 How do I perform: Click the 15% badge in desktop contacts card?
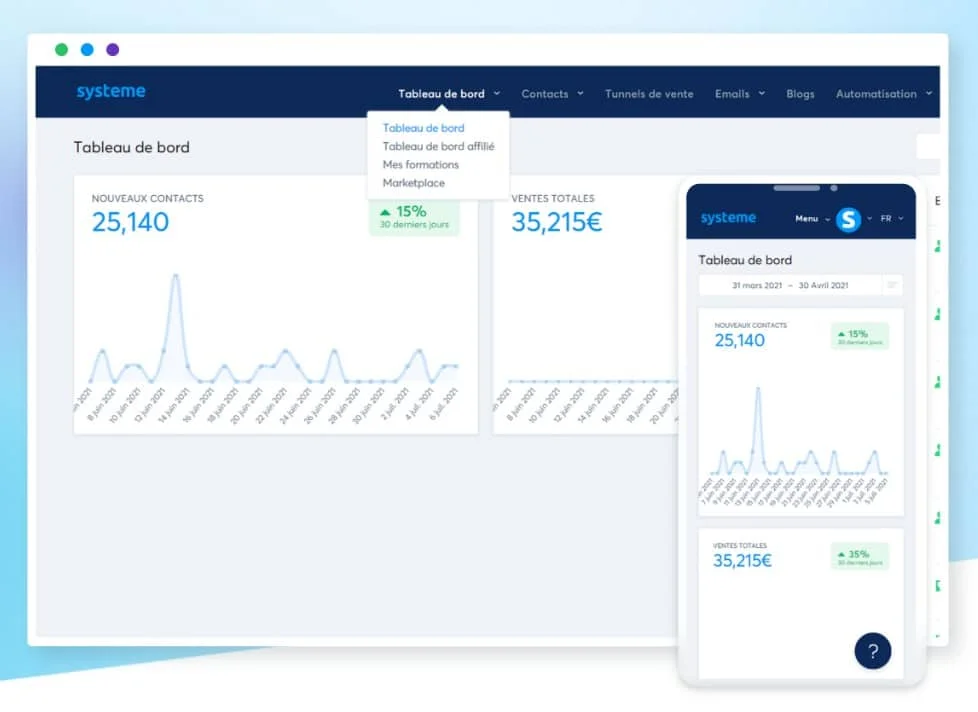pos(414,216)
